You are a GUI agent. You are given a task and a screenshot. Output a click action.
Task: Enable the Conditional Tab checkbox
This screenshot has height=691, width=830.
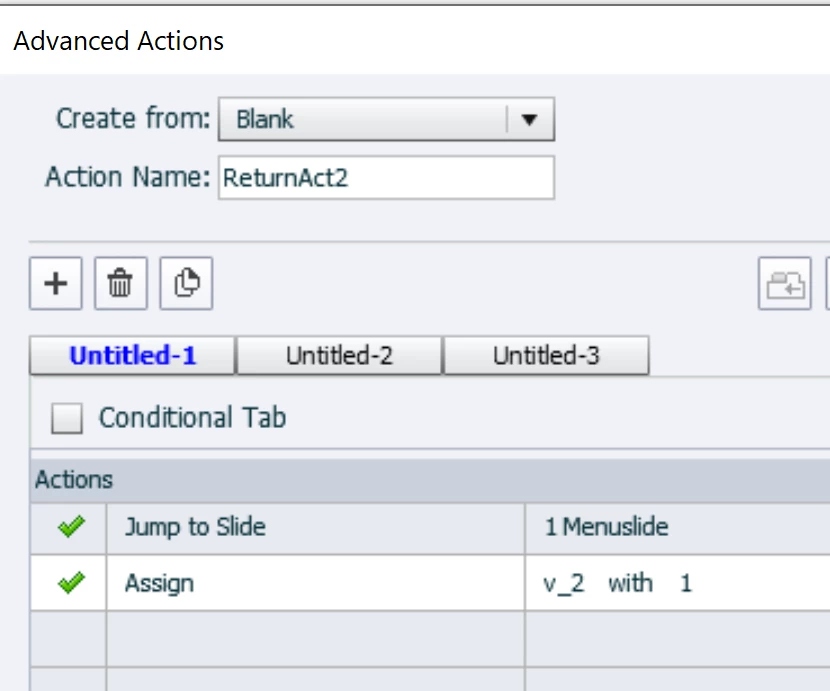(67, 418)
